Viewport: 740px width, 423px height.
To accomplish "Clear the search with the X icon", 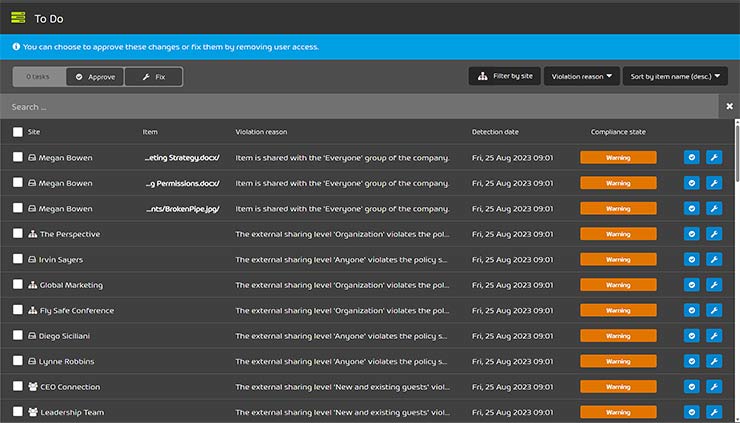I will pos(729,107).
